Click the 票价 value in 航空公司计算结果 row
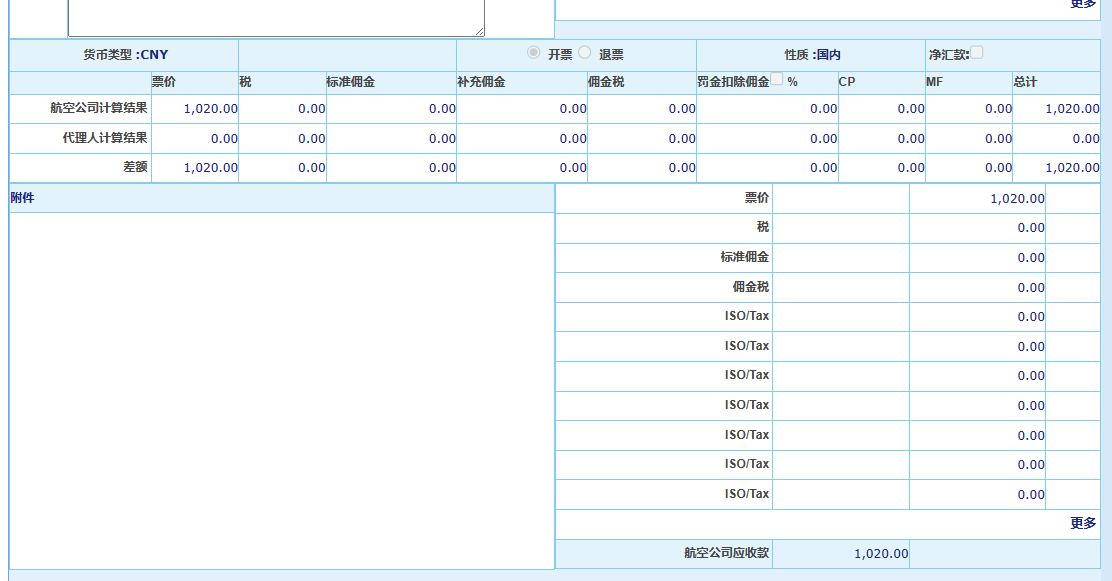 pyautogui.click(x=210, y=109)
